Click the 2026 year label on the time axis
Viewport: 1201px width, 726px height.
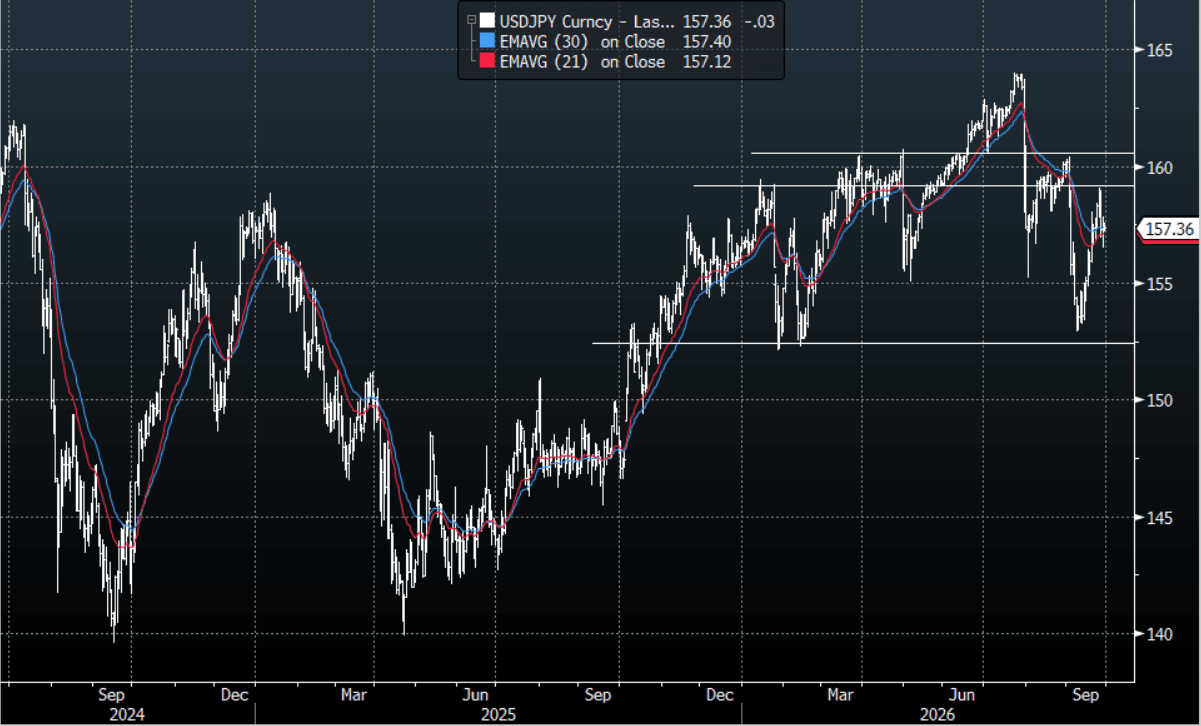coord(940,714)
